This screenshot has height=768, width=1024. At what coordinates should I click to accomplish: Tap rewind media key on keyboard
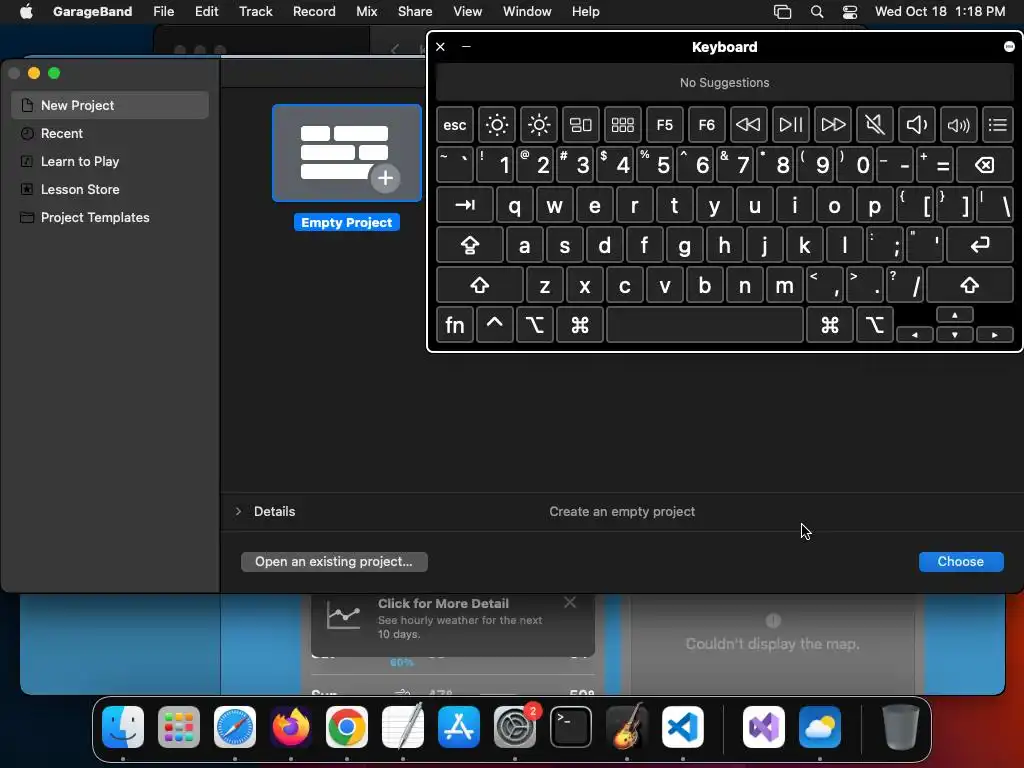click(748, 125)
